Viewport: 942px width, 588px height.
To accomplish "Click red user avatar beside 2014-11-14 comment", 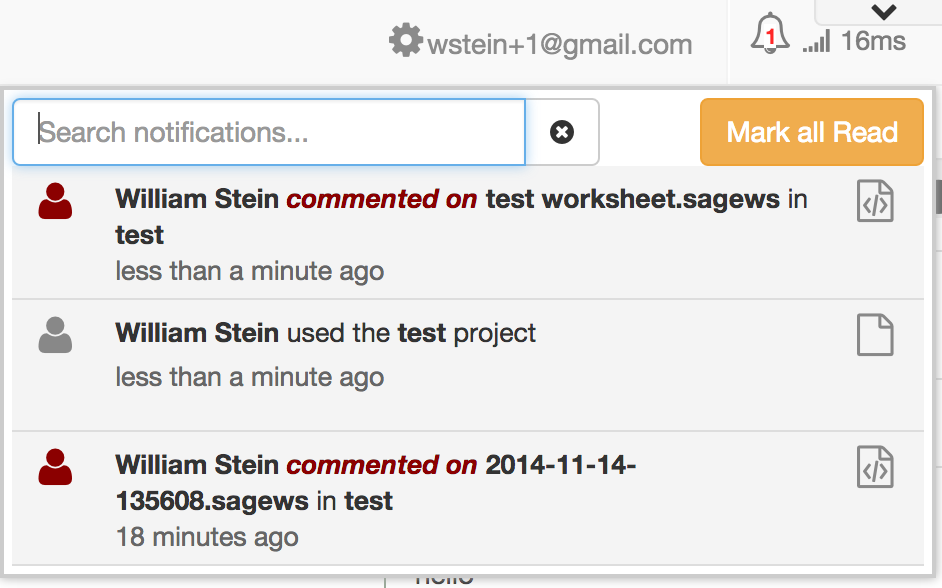I will tap(55, 468).
